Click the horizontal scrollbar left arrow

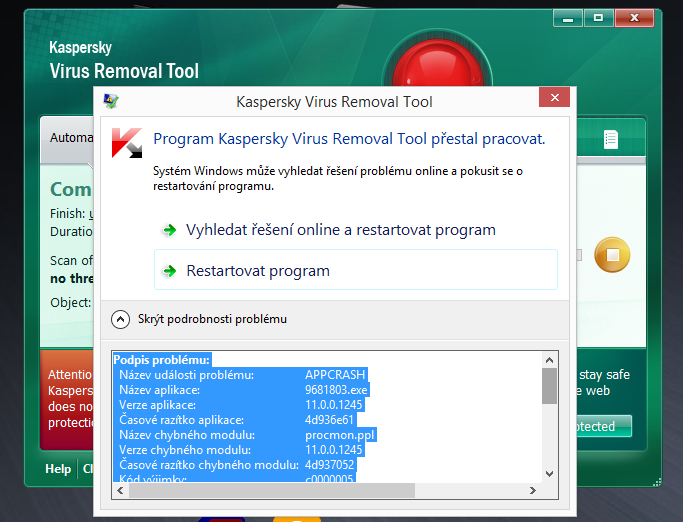click(121, 491)
